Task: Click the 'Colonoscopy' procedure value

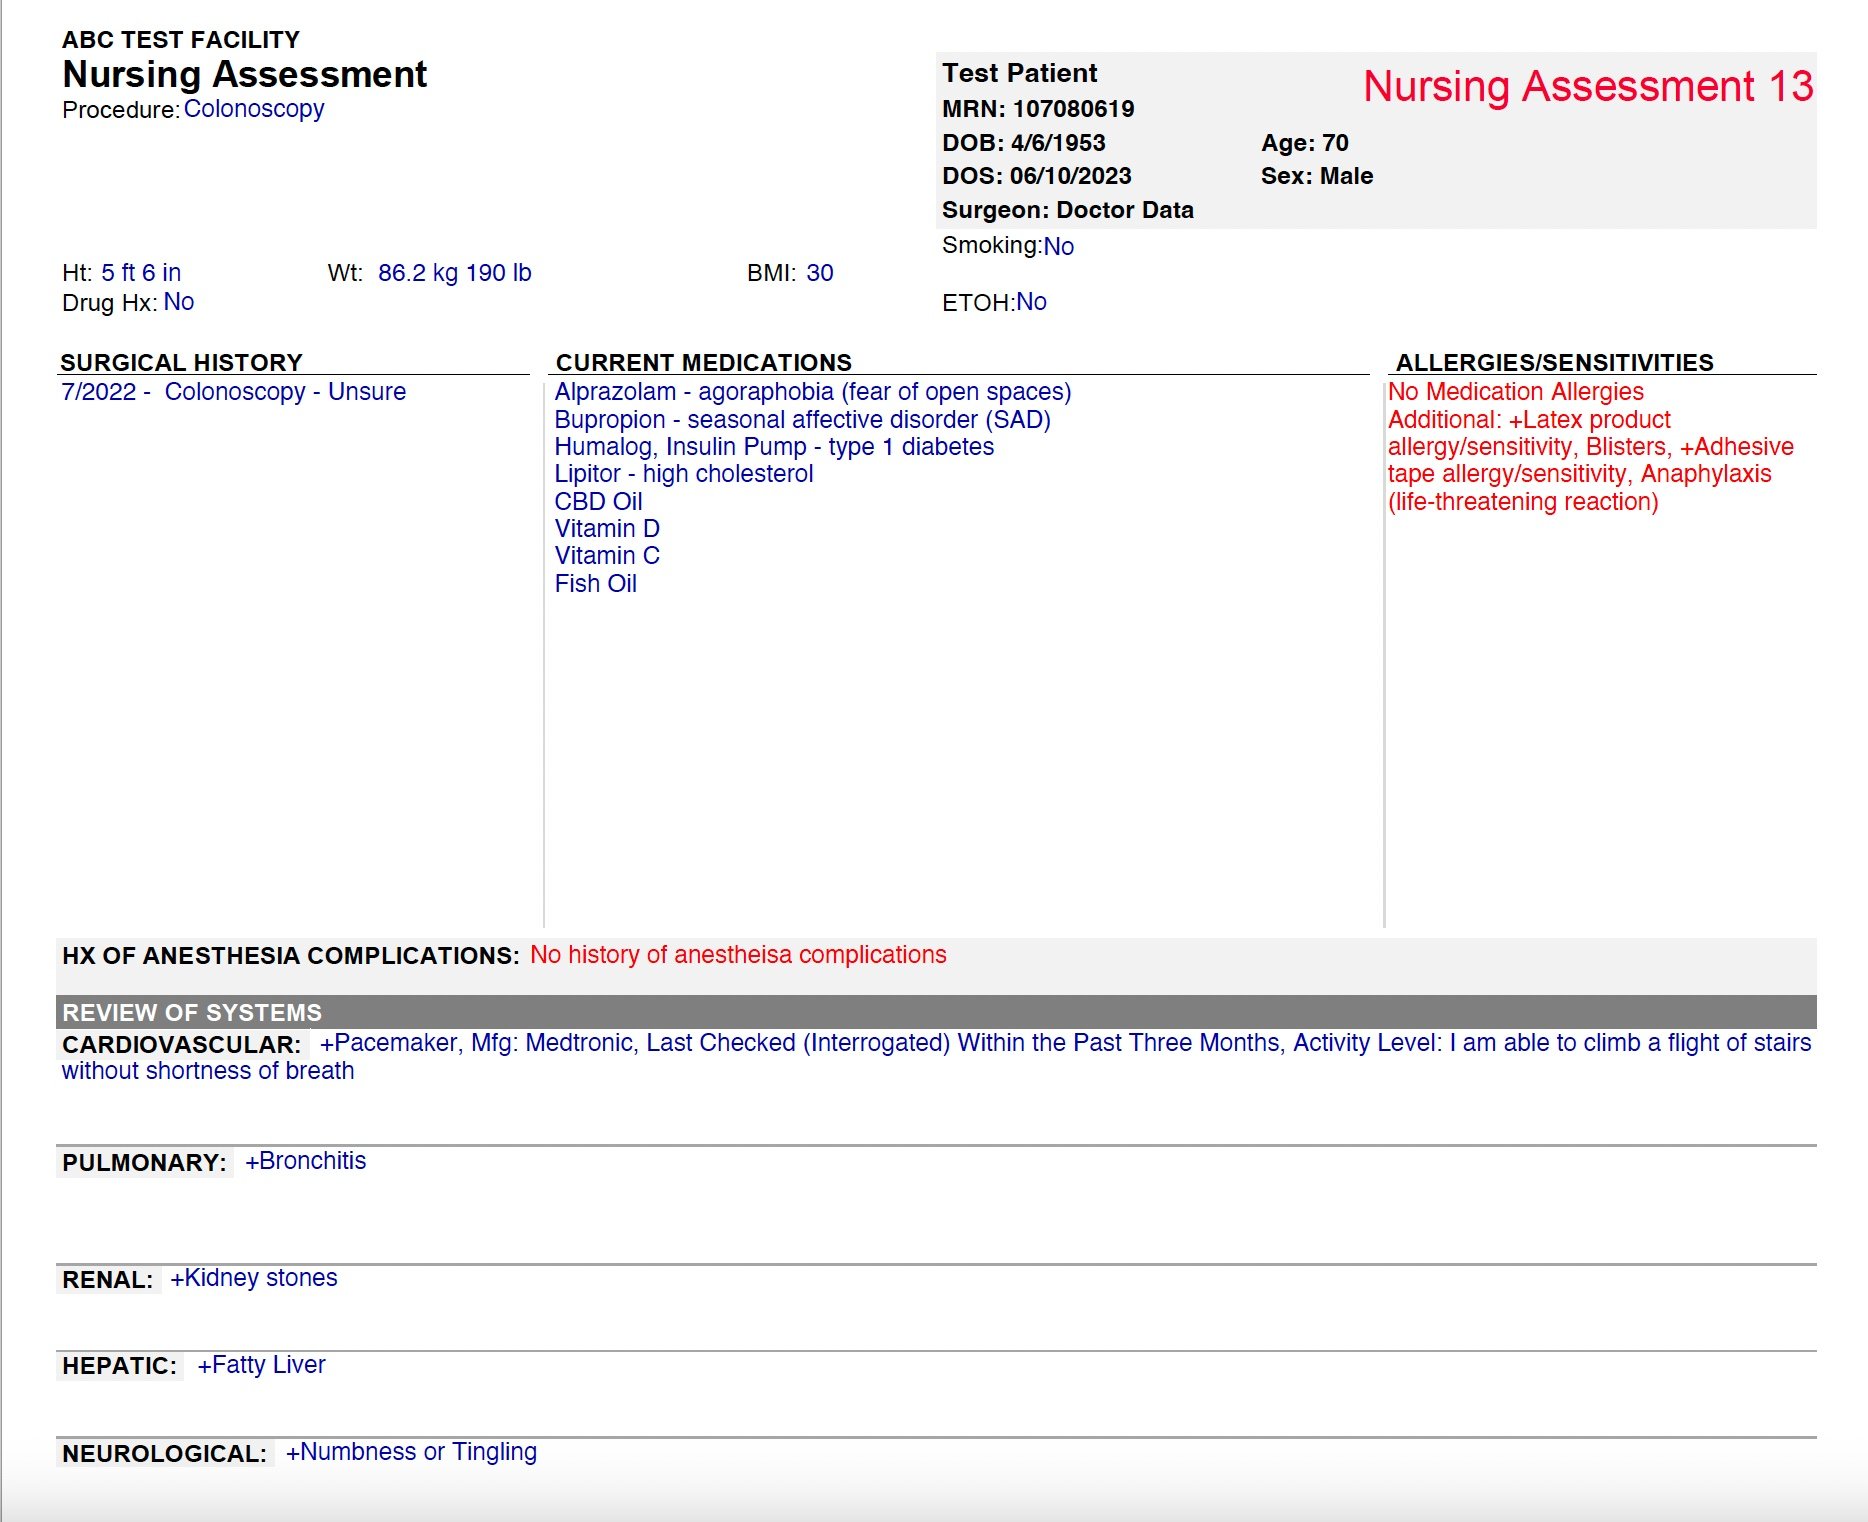Action: coord(254,109)
